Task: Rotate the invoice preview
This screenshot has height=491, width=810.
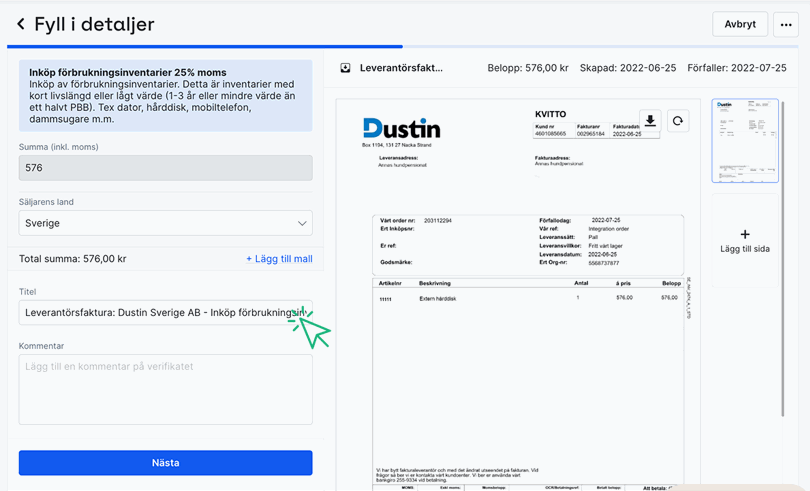Action: (x=677, y=121)
